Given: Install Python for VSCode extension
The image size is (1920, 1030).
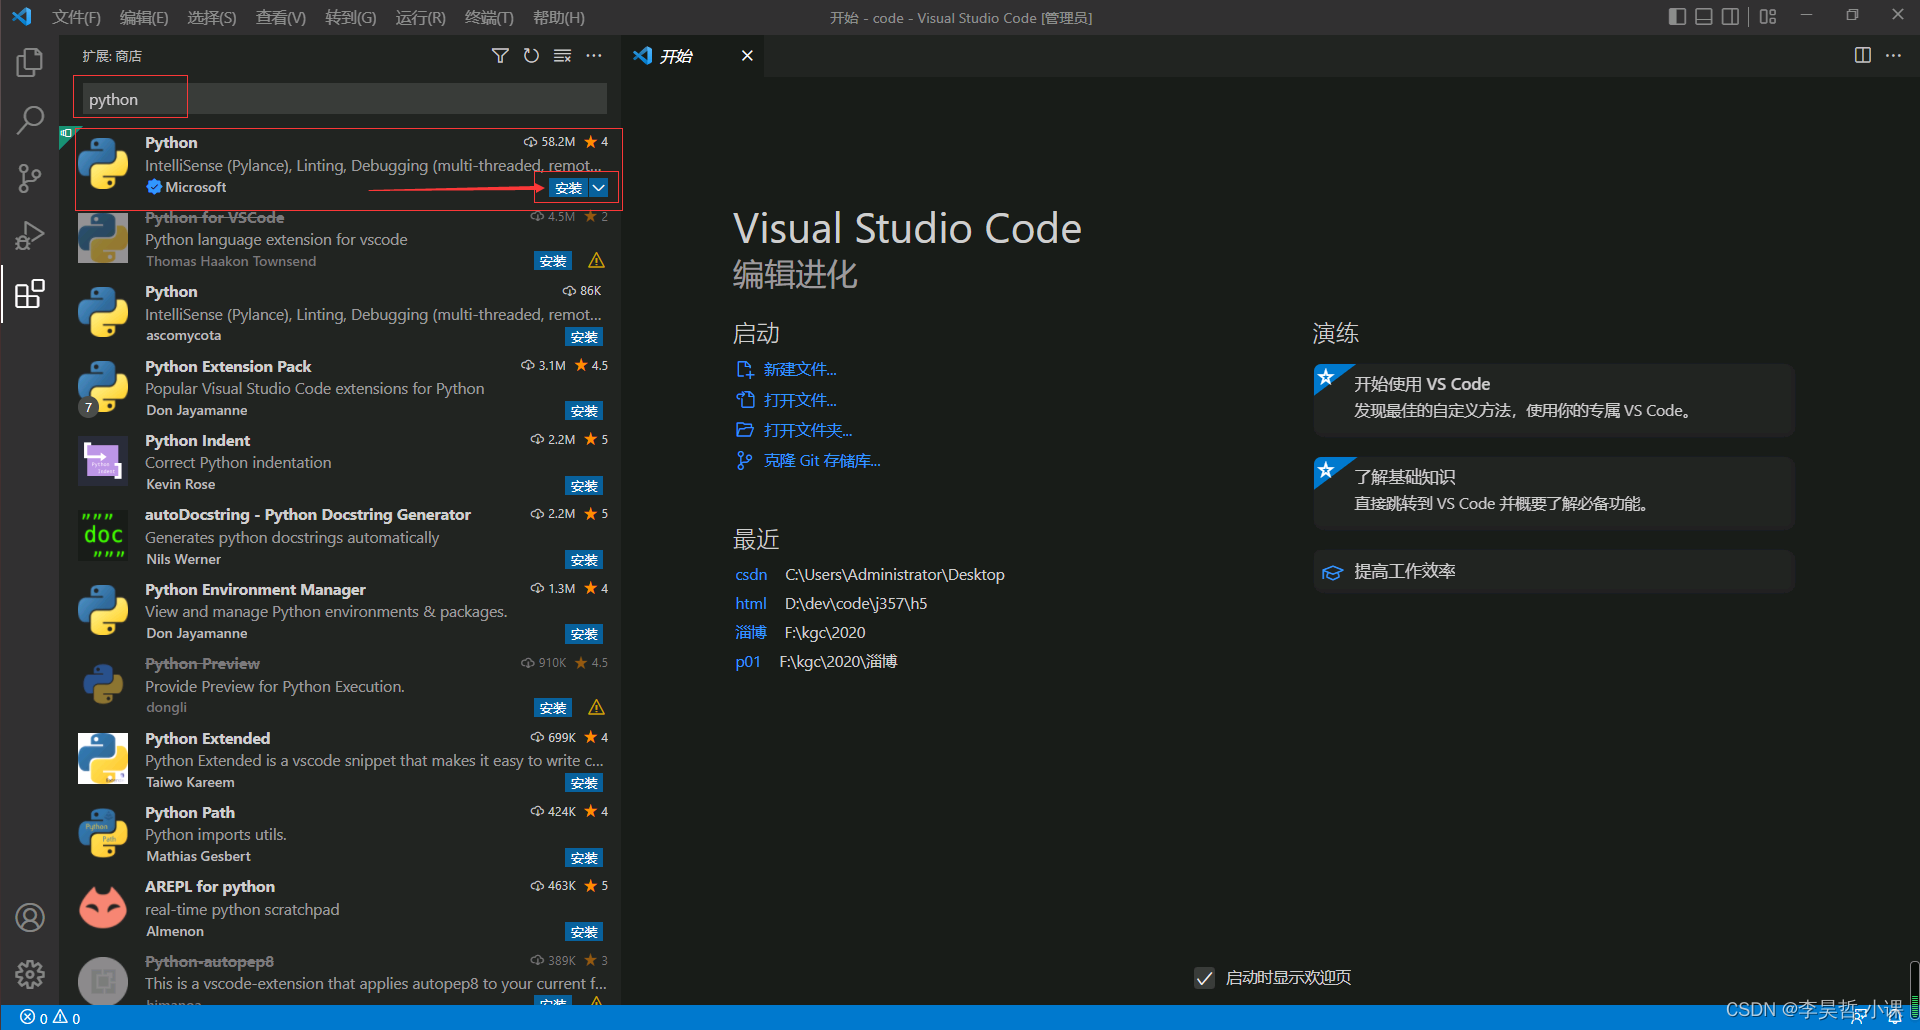Looking at the screenshot, I should click(553, 262).
